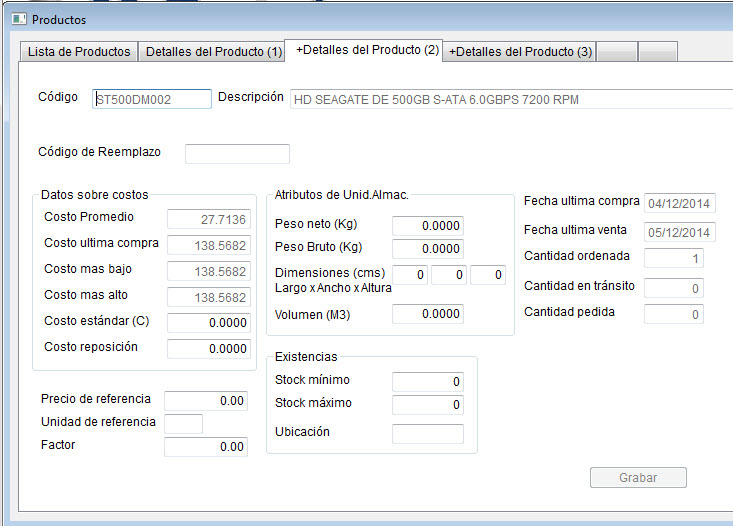Focus the Stock mínimo field
Viewport: 733px width, 526px height.
coord(427,382)
